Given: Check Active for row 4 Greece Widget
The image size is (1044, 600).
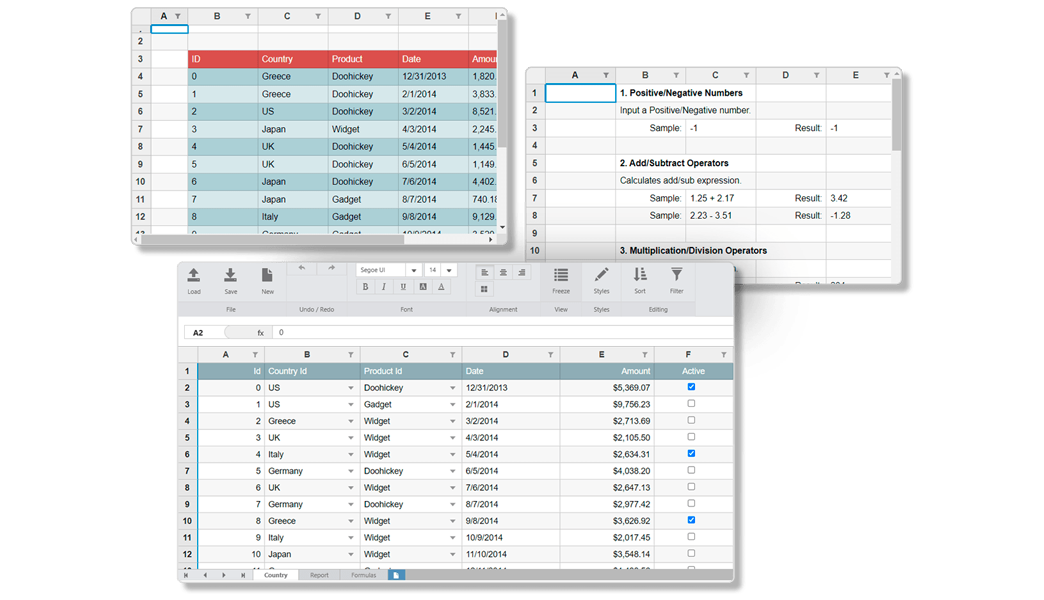Looking at the screenshot, I should [691, 420].
